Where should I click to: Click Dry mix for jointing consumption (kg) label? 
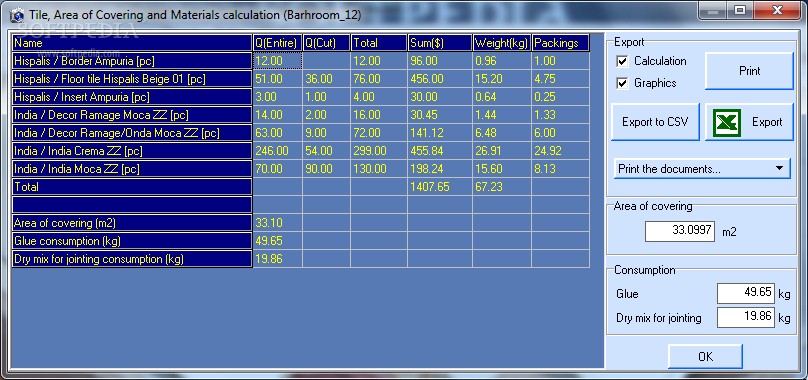coord(132,259)
